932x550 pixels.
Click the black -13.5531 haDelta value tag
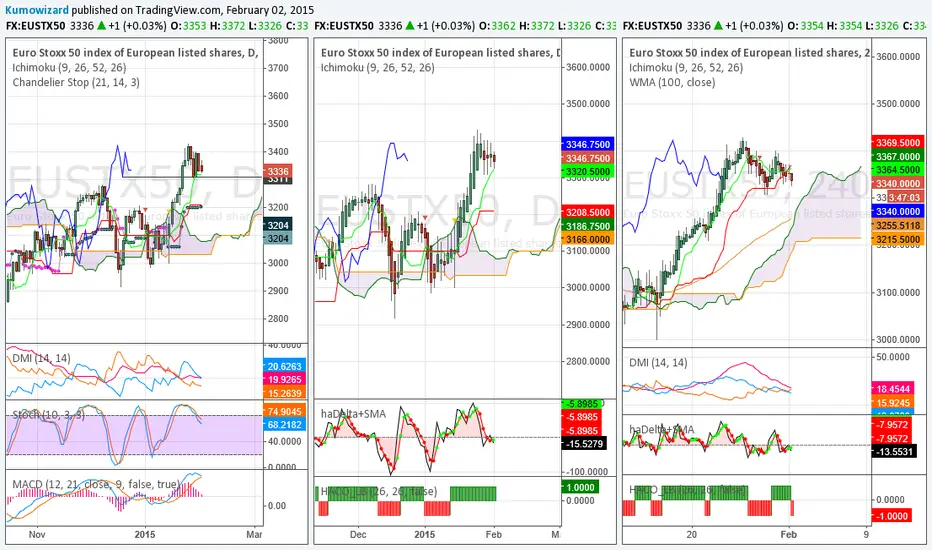tap(893, 452)
